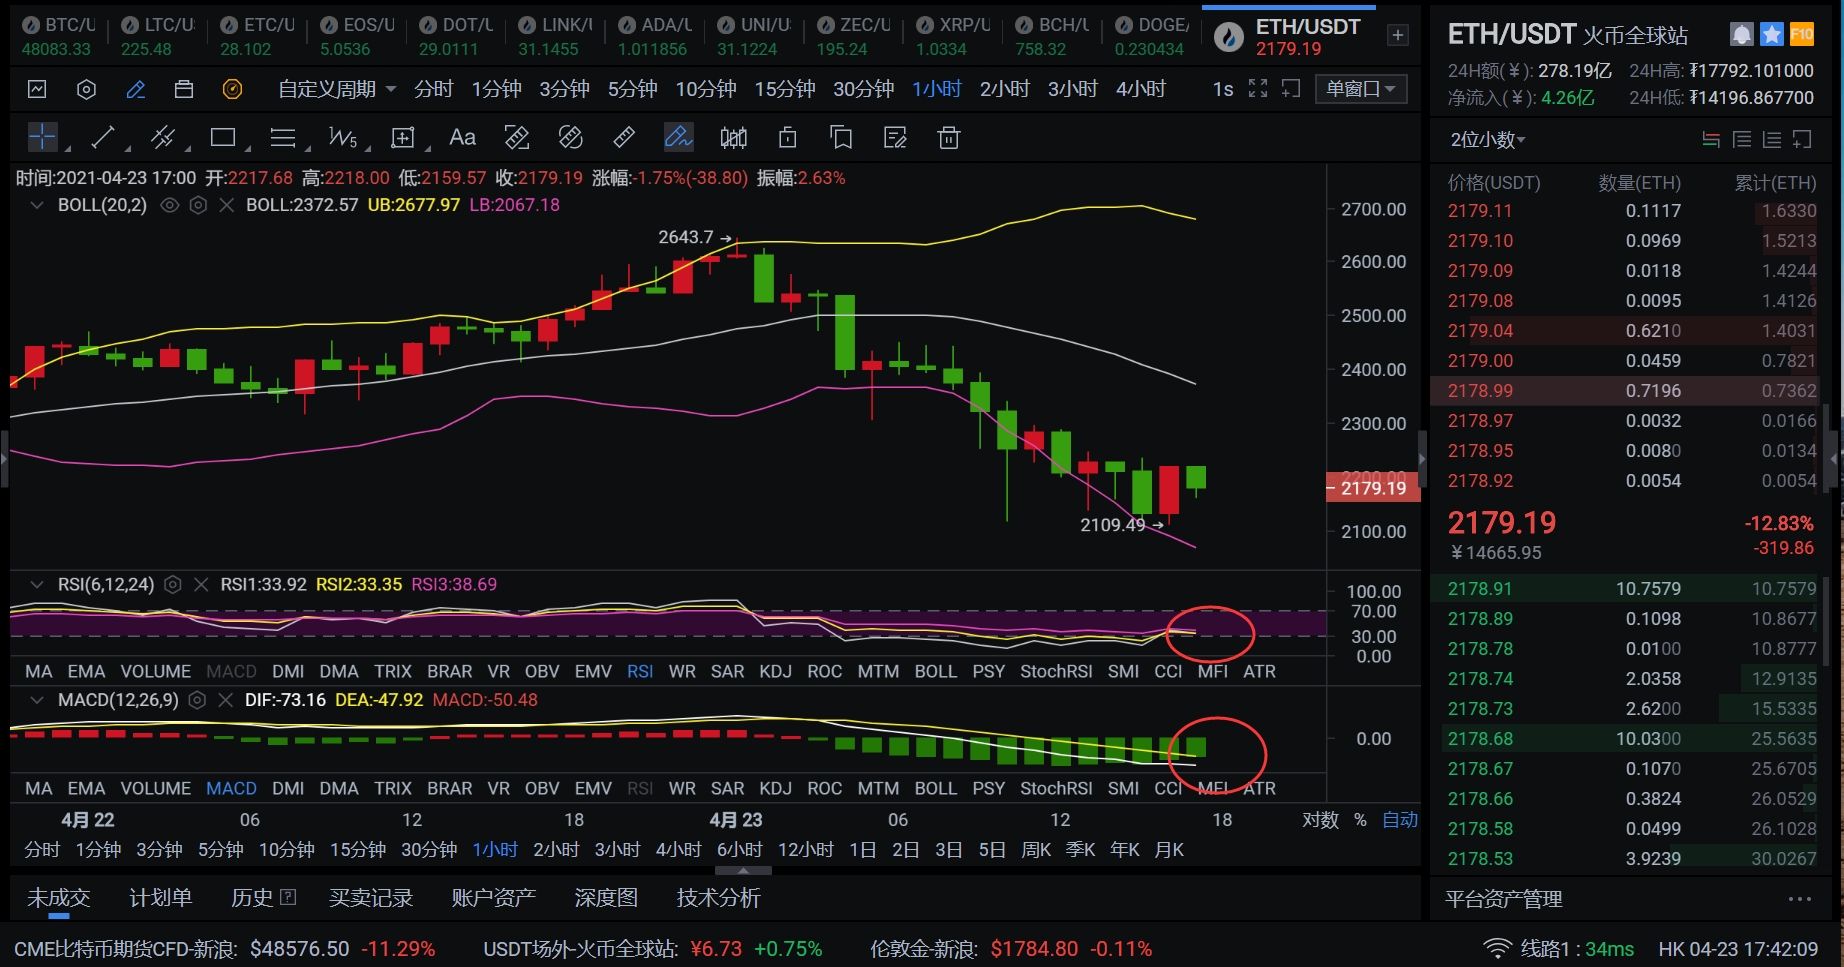Image resolution: width=1844 pixels, height=967 pixels.
Task: Enable 自动 auto scale mode
Action: coord(1400,819)
